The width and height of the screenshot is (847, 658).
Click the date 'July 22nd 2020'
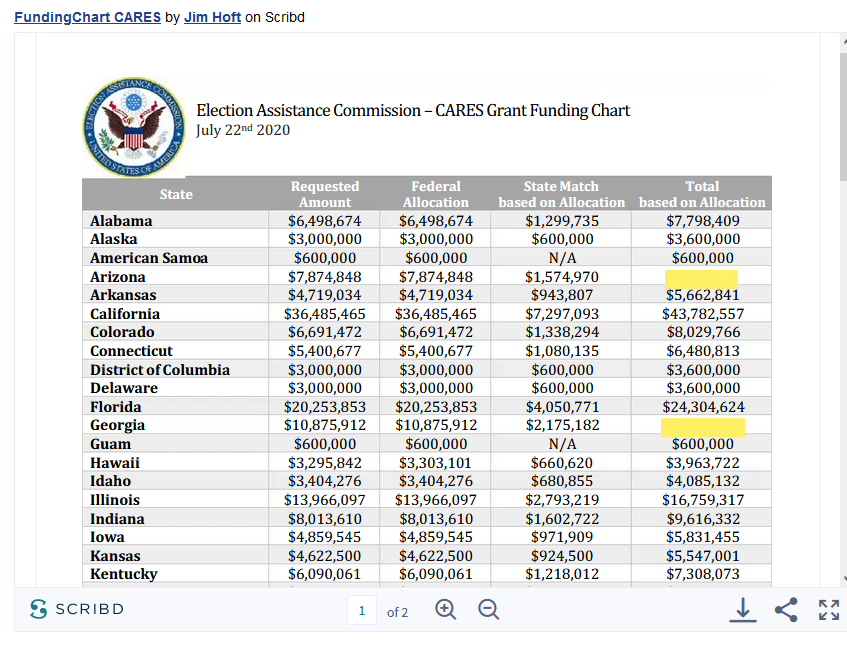click(243, 130)
